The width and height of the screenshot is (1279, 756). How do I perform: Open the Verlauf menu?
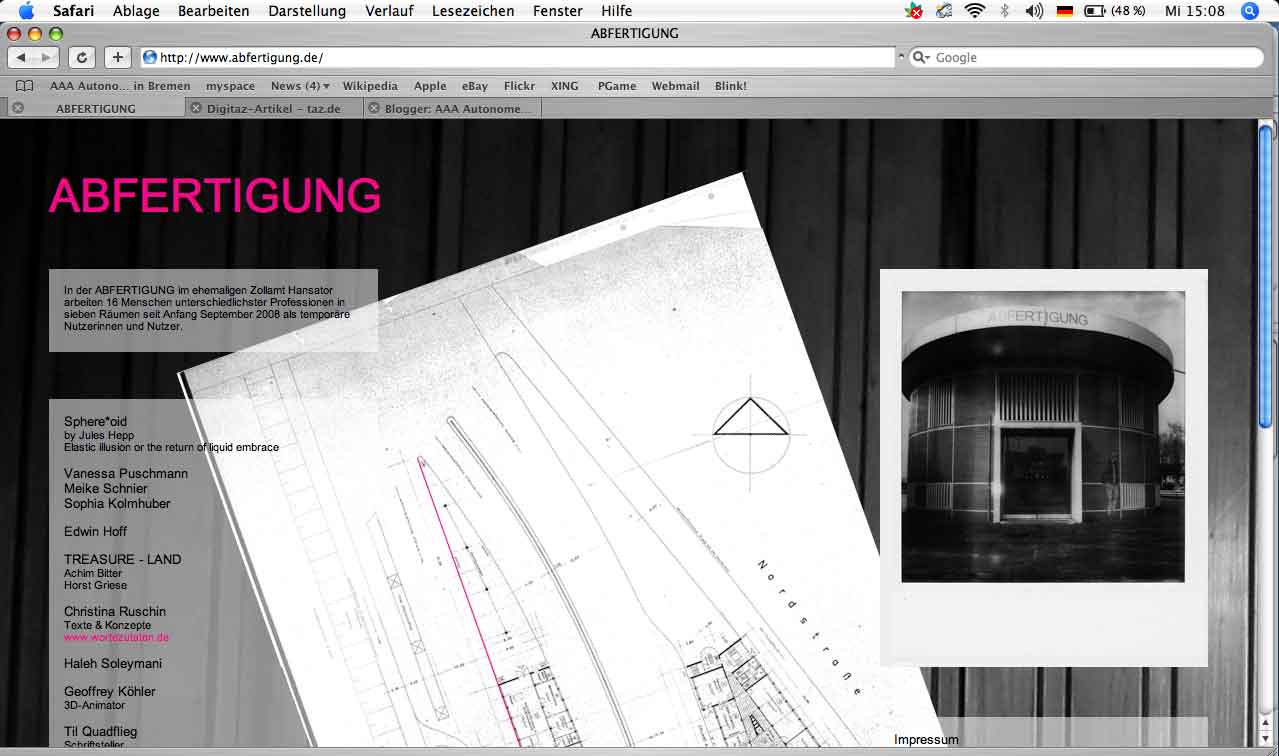pos(389,11)
